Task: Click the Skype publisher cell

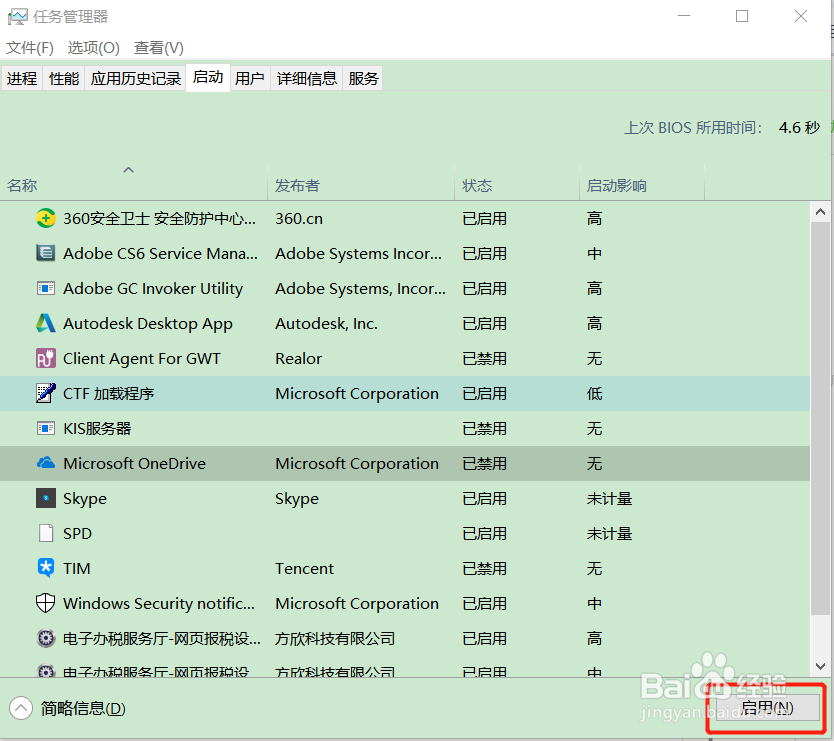Action: [x=297, y=499]
